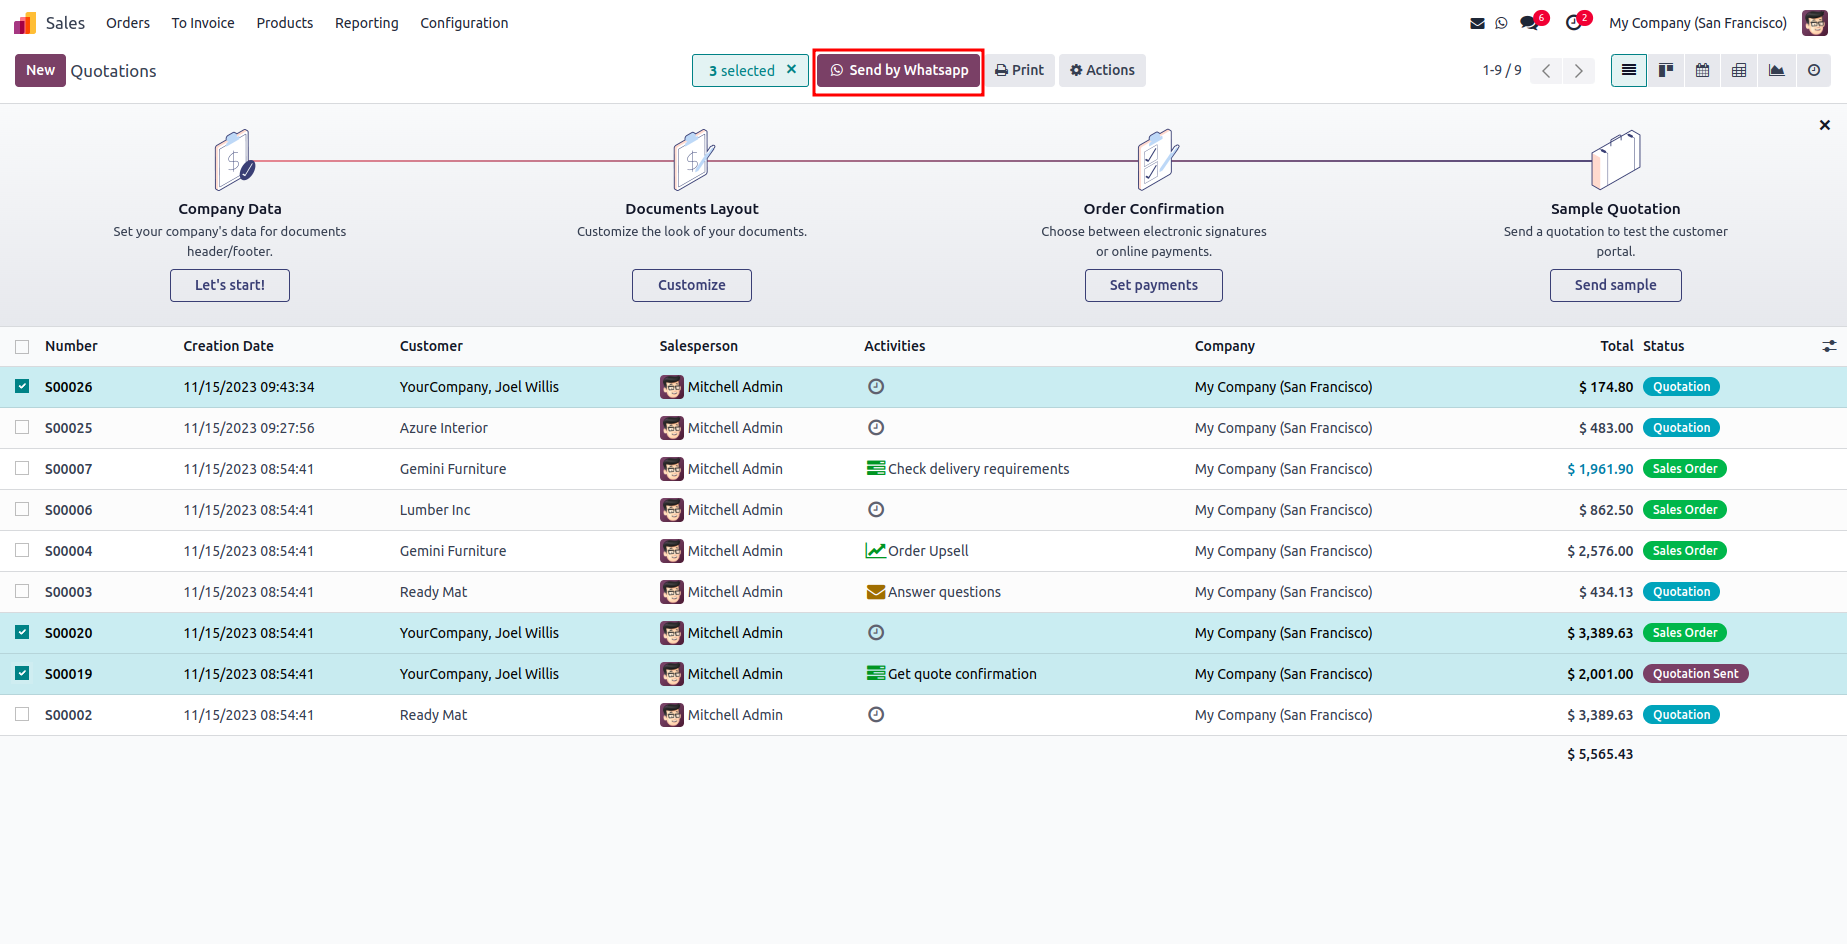
Task: Open the user avatar menu
Action: pos(1815,23)
